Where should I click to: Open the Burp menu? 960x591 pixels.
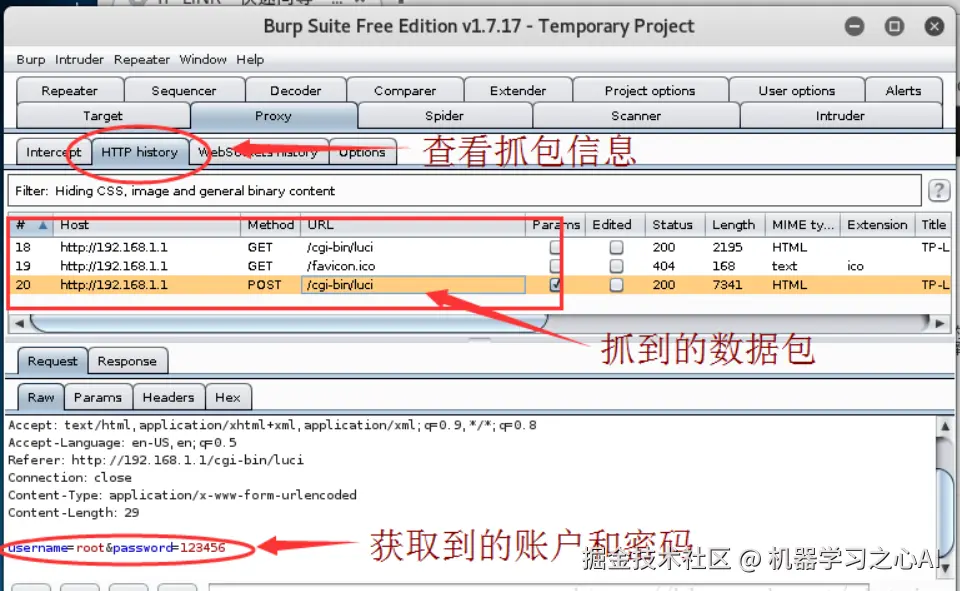tap(31, 59)
